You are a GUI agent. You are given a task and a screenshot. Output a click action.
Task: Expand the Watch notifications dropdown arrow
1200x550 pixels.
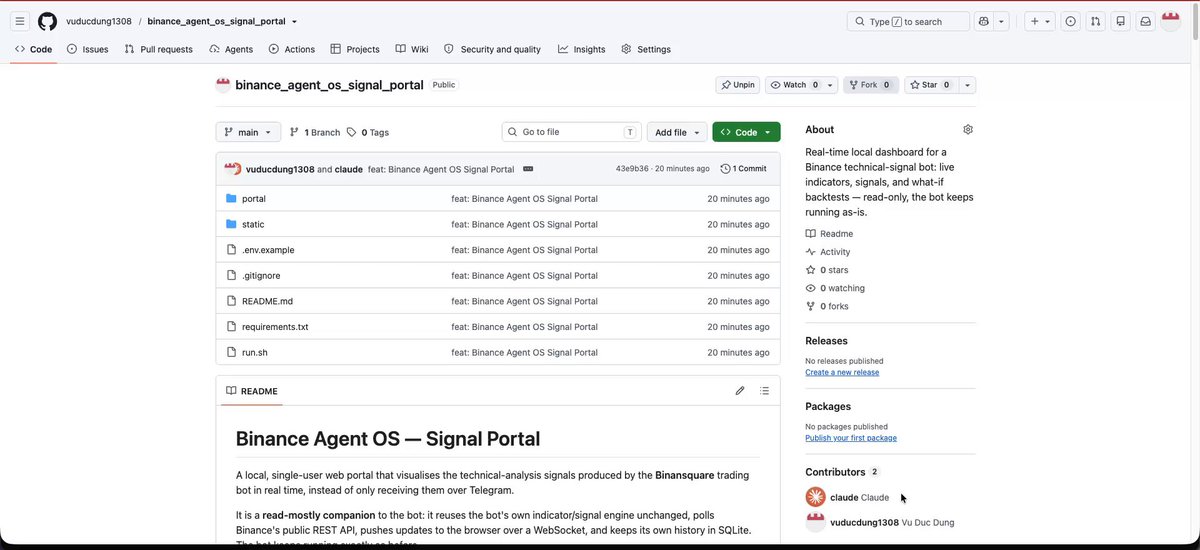830,85
